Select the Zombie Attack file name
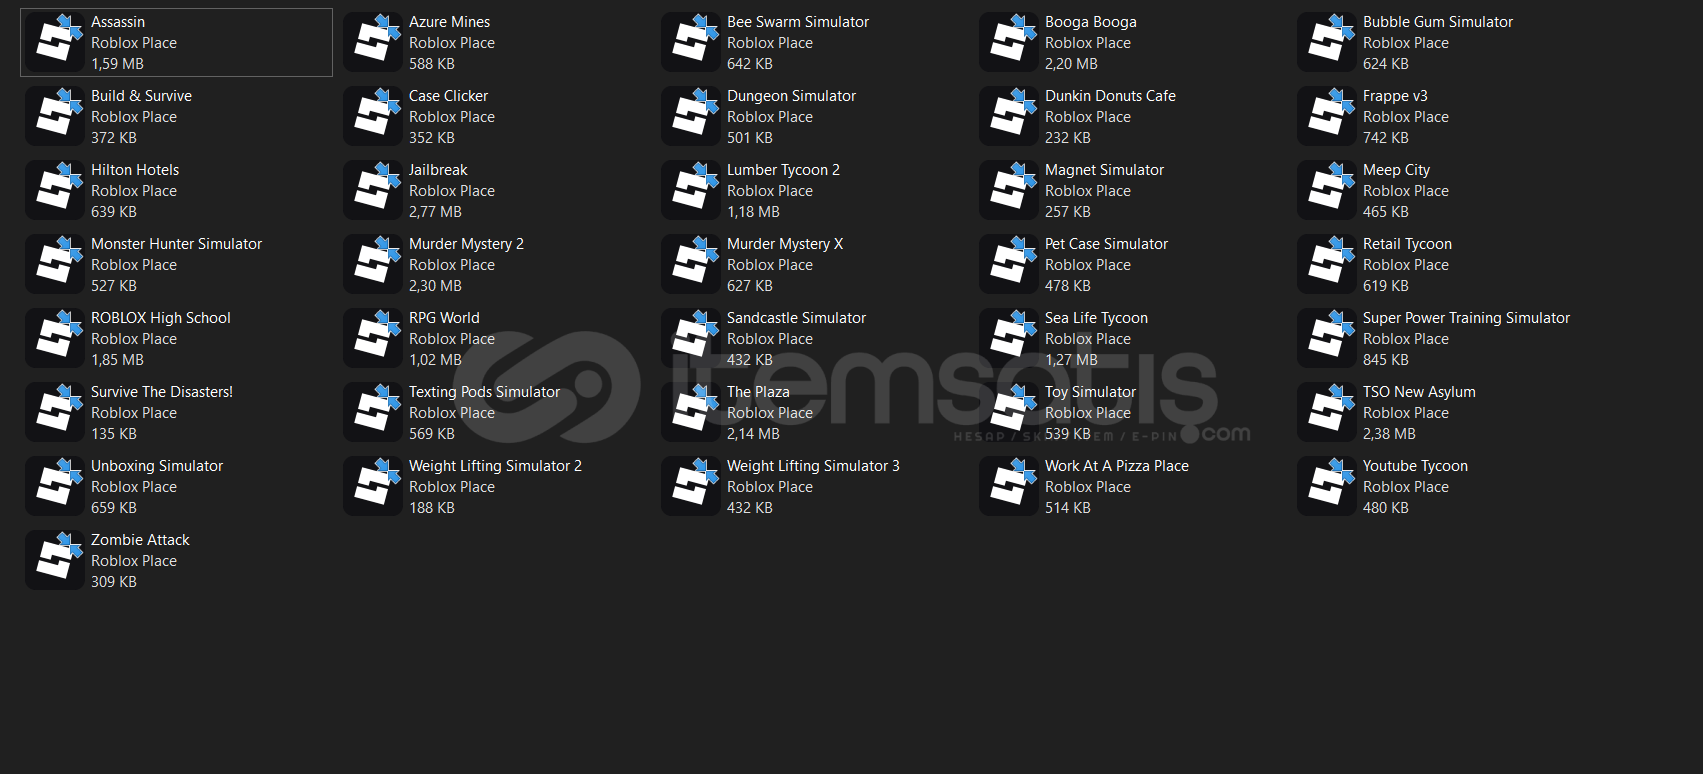1703x774 pixels. pos(140,540)
